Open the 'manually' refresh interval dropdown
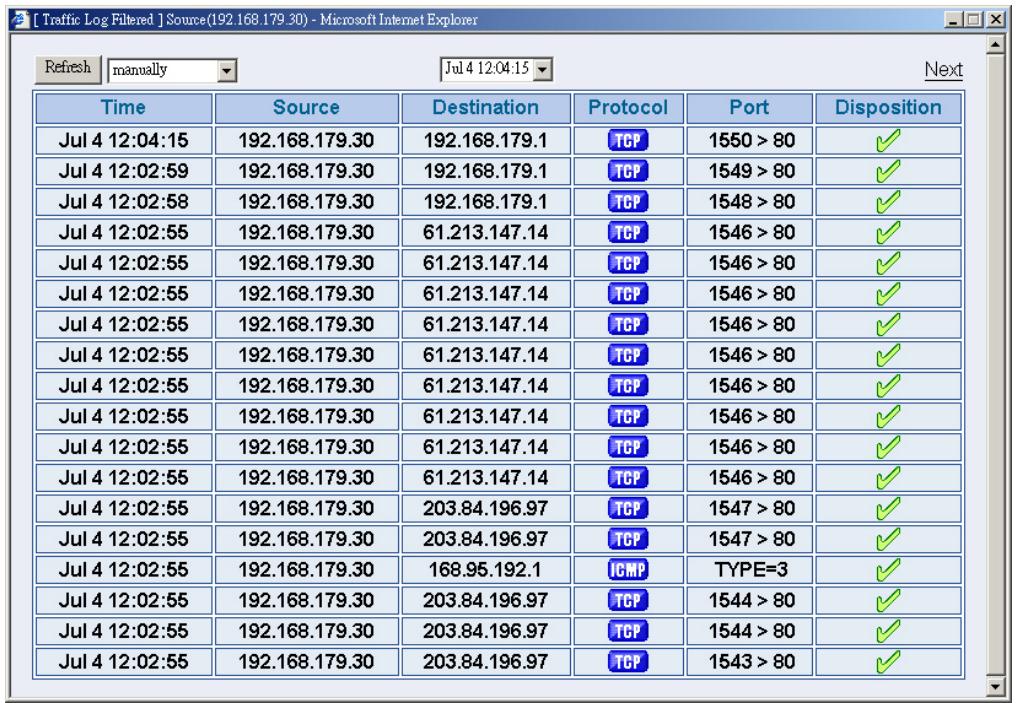This screenshot has height=703, width=1018. click(x=227, y=70)
